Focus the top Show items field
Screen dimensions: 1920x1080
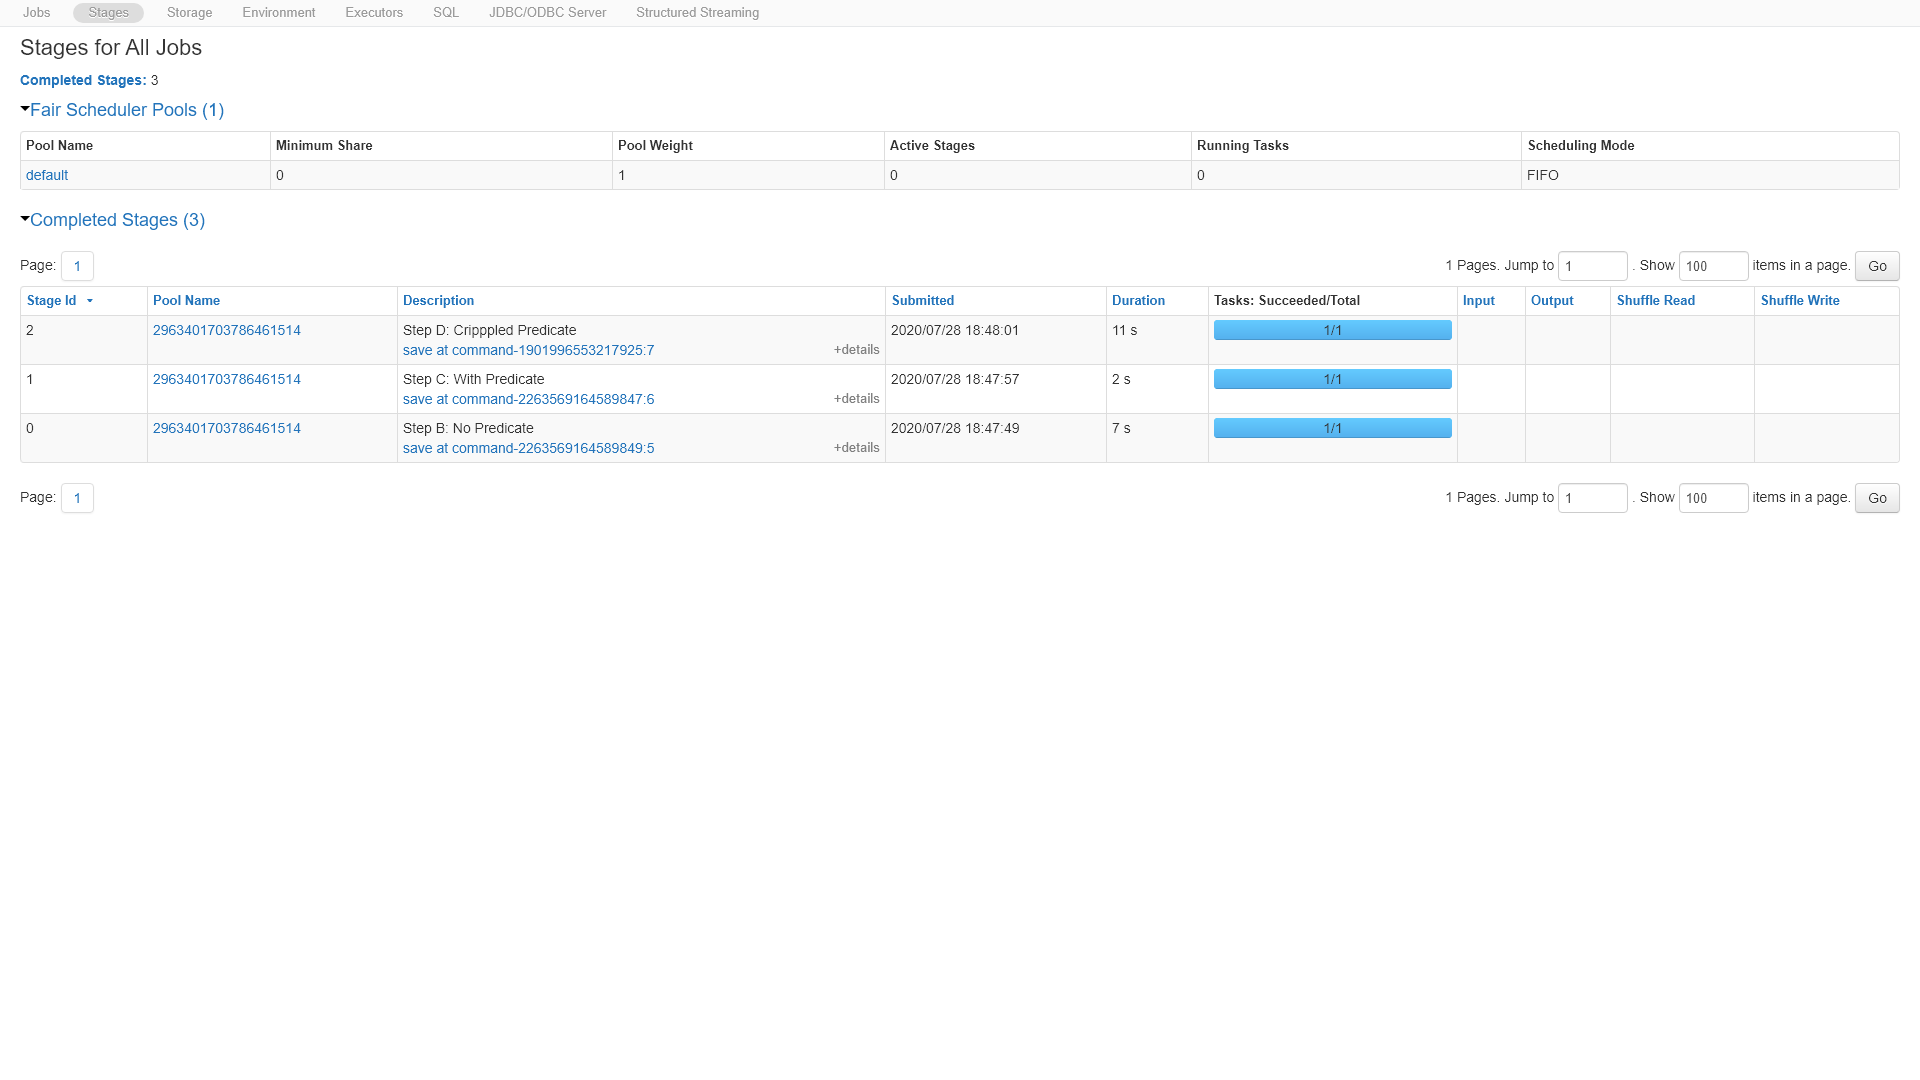tap(1714, 266)
